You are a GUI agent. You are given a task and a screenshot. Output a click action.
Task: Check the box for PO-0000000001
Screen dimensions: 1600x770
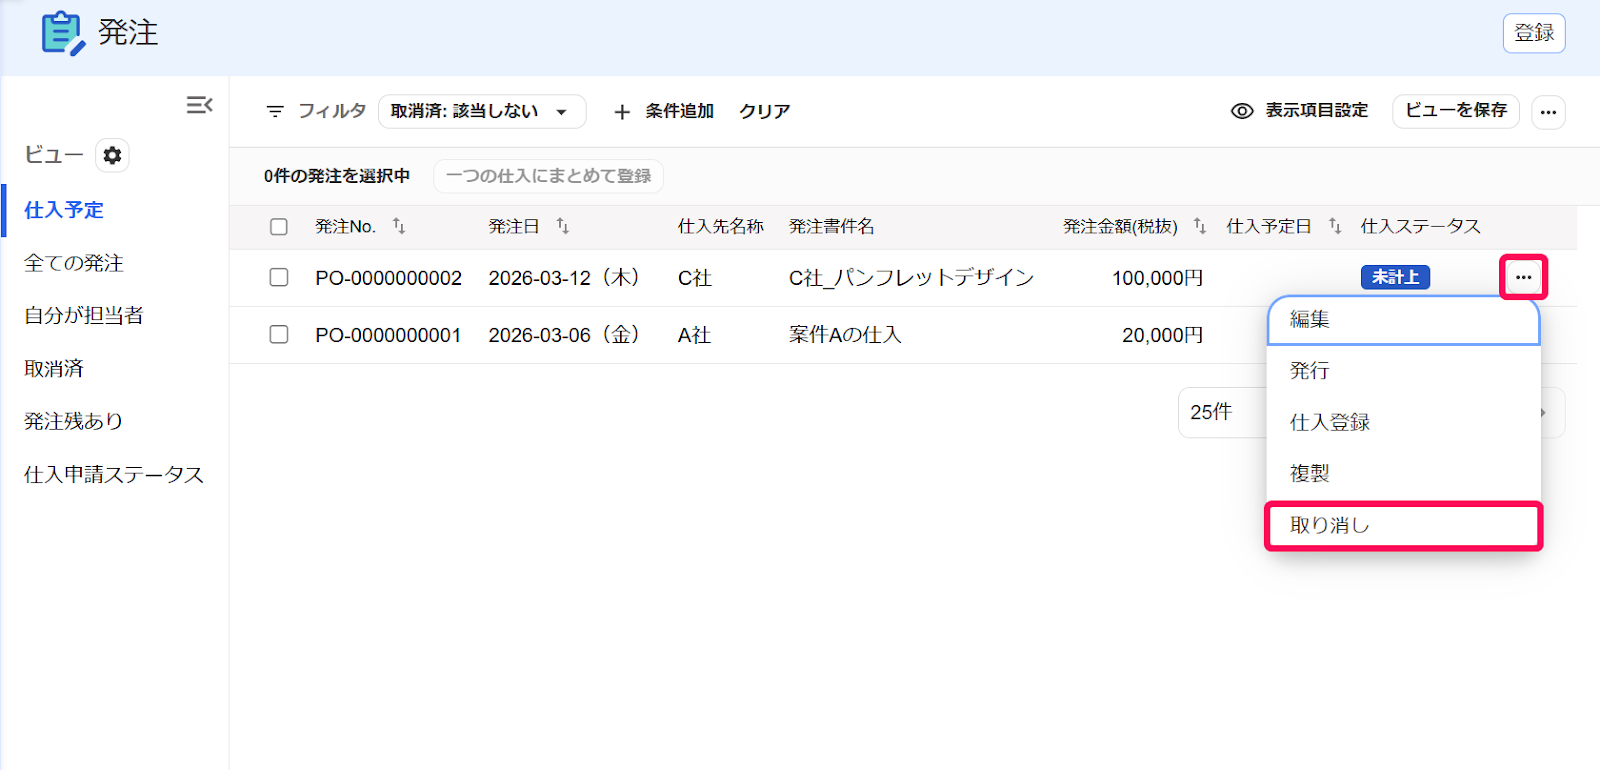click(279, 334)
